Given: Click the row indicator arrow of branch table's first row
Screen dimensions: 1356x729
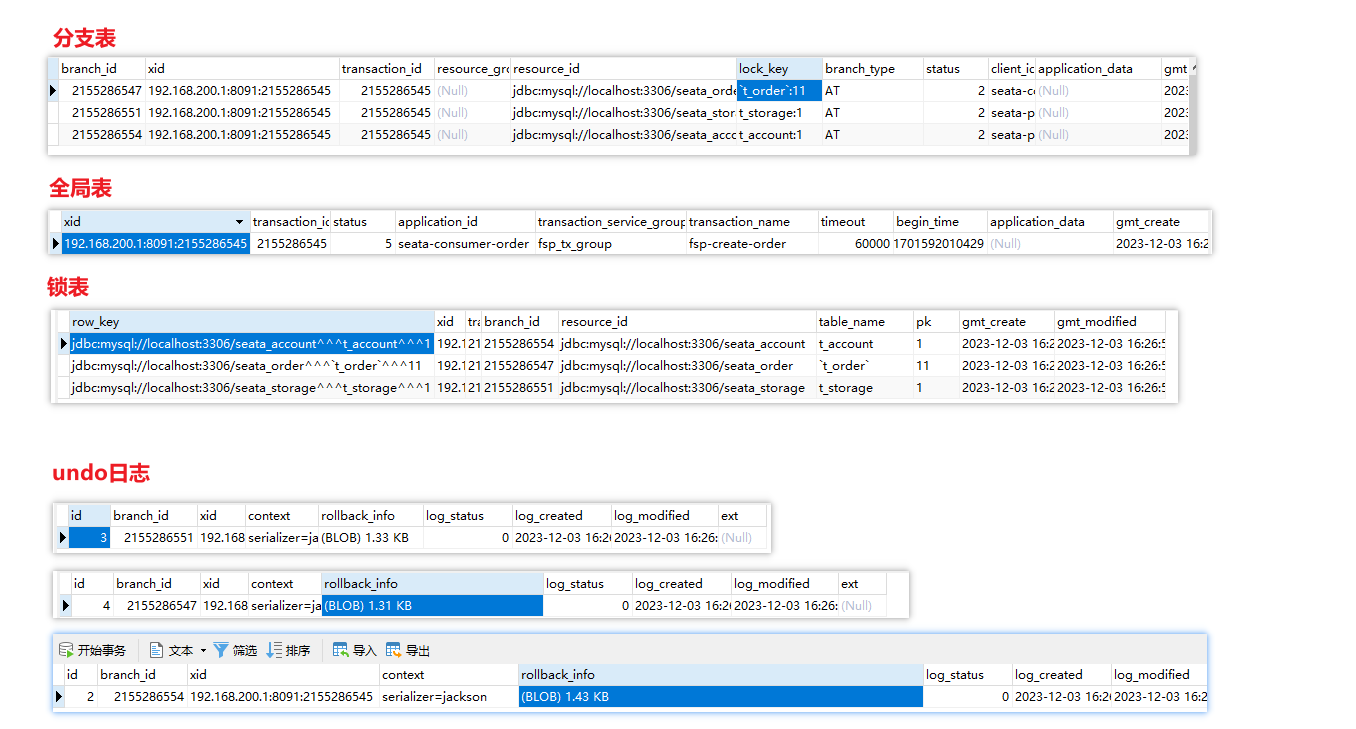Looking at the screenshot, I should (53, 91).
